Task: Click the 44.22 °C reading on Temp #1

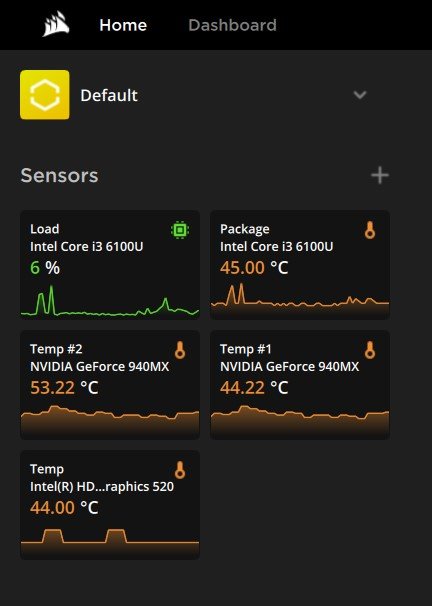Action: [x=254, y=388]
